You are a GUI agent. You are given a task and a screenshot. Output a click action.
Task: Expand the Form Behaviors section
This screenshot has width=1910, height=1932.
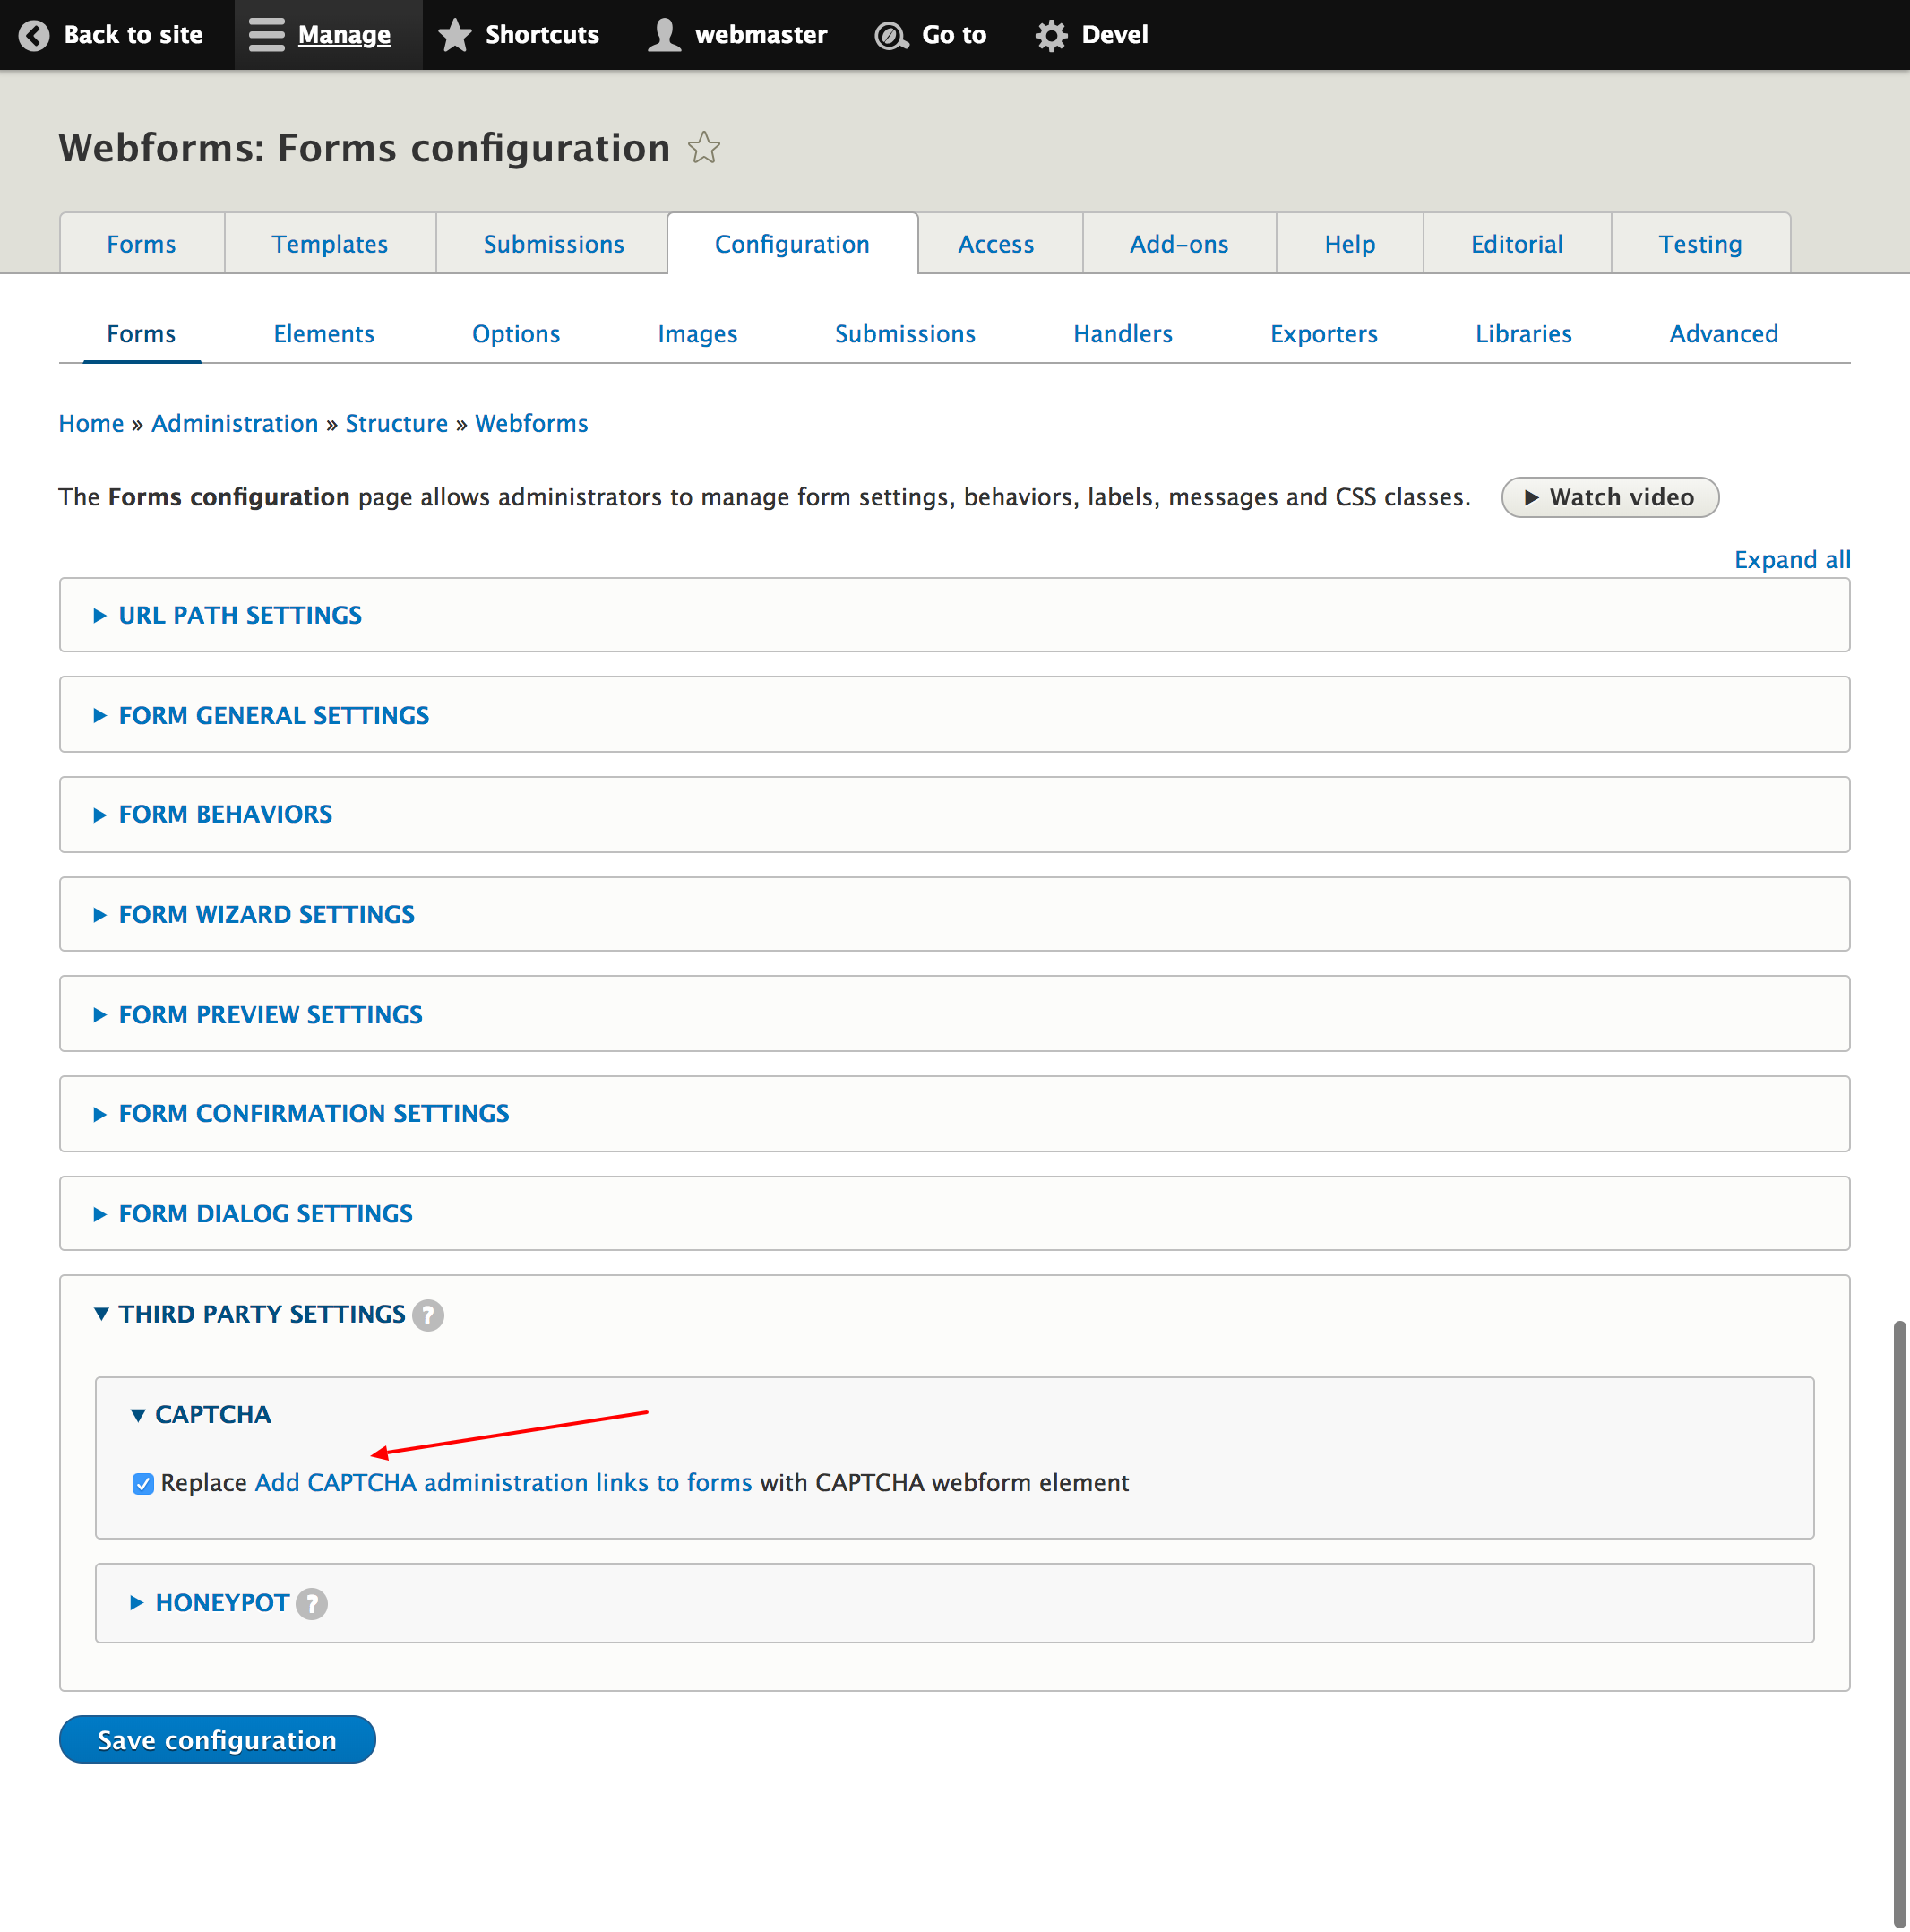click(224, 814)
